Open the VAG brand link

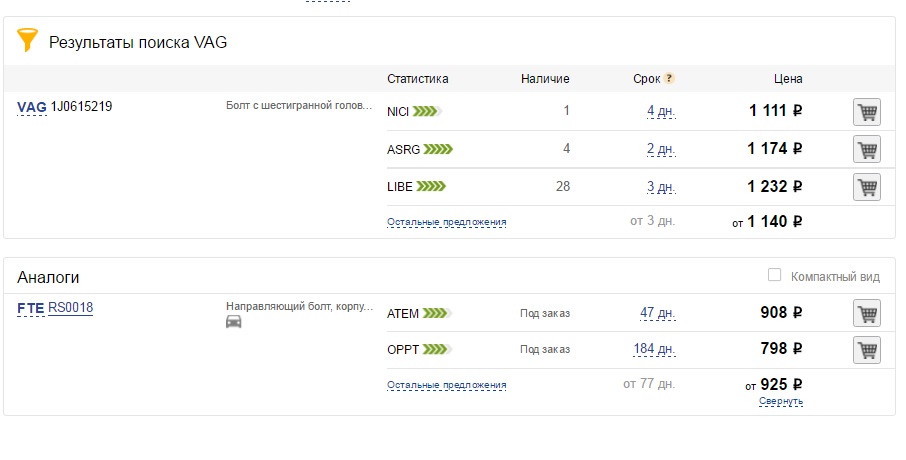(32, 107)
